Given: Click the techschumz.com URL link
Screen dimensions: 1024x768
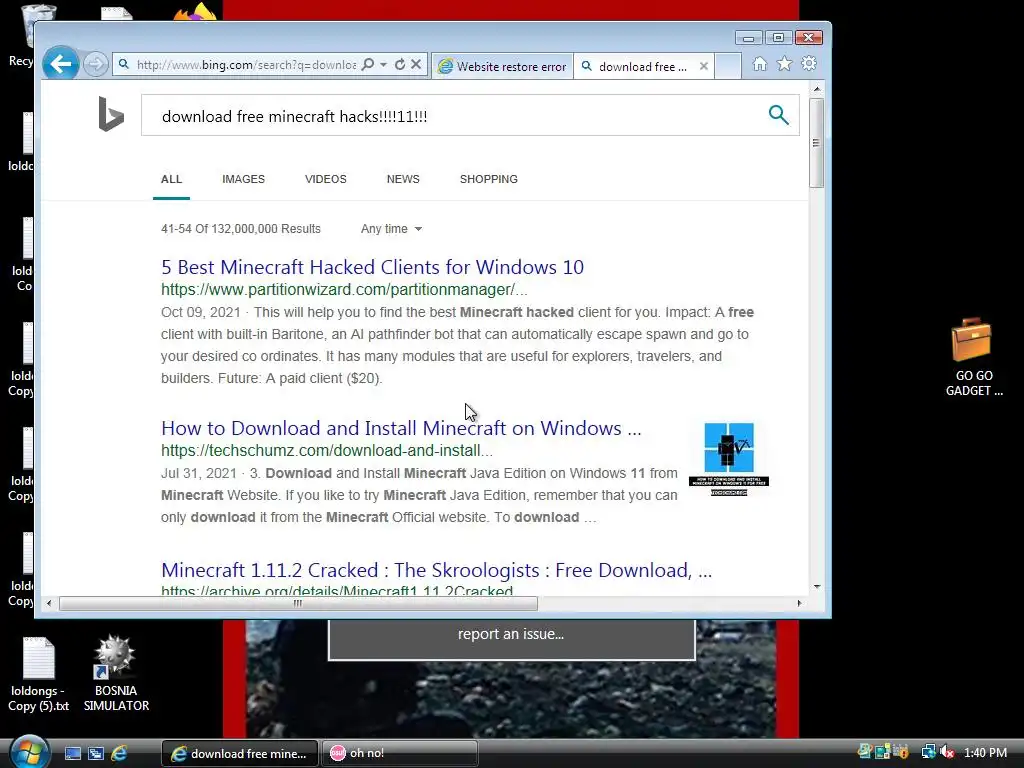Looking at the screenshot, I should (x=327, y=451).
